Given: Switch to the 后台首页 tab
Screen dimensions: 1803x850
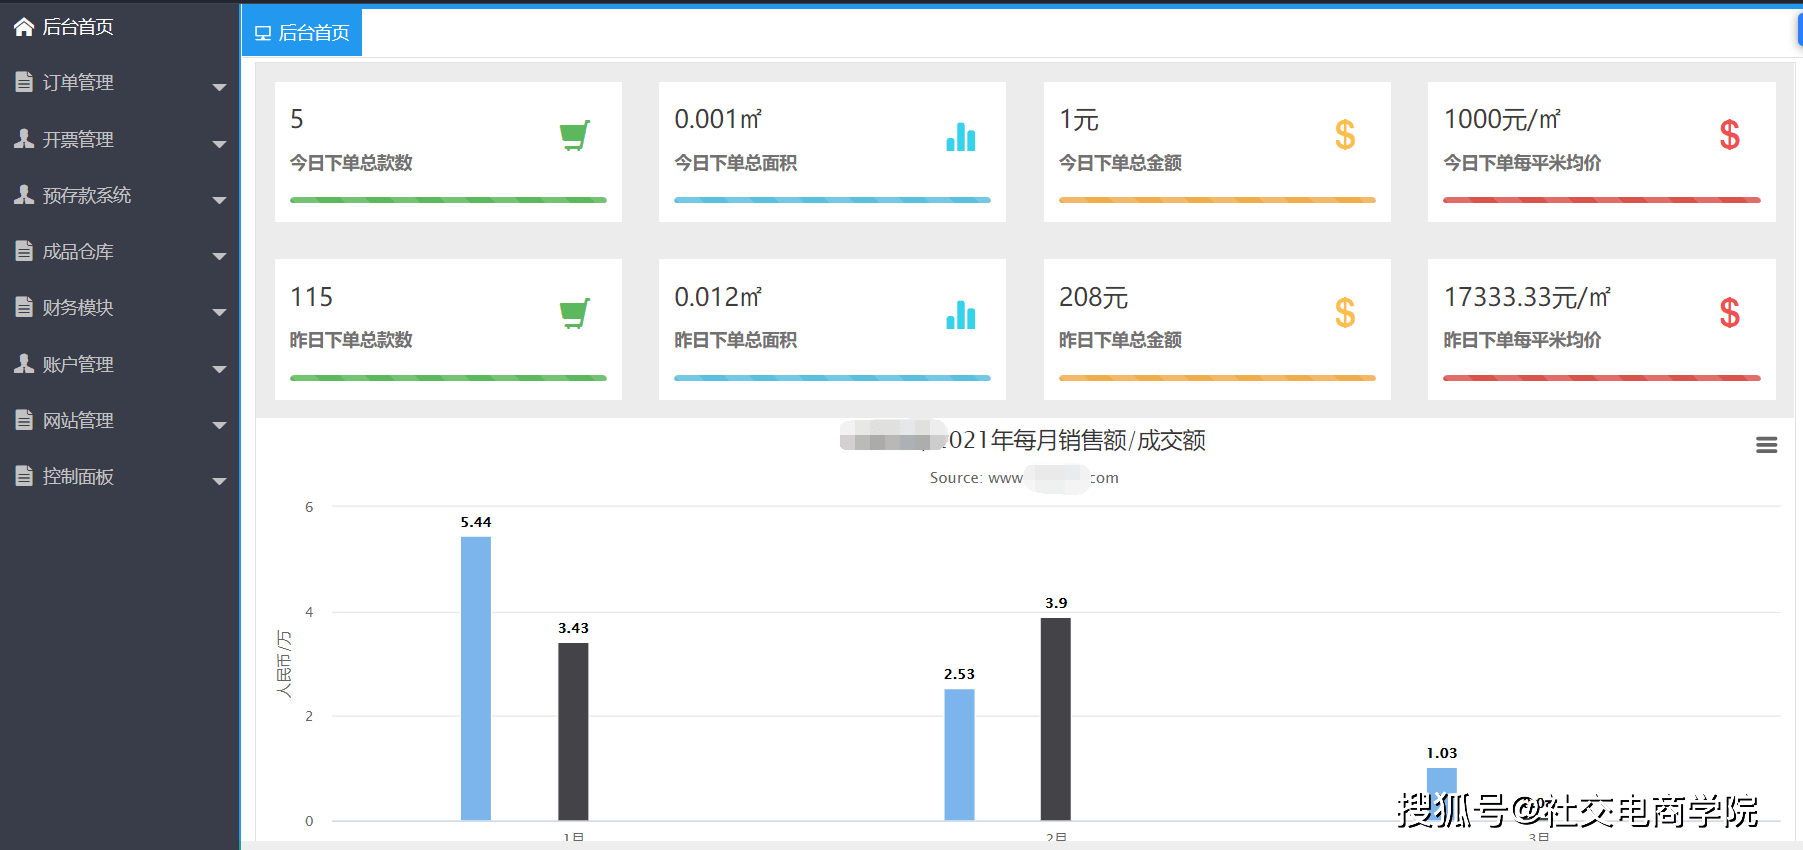Looking at the screenshot, I should tap(302, 33).
